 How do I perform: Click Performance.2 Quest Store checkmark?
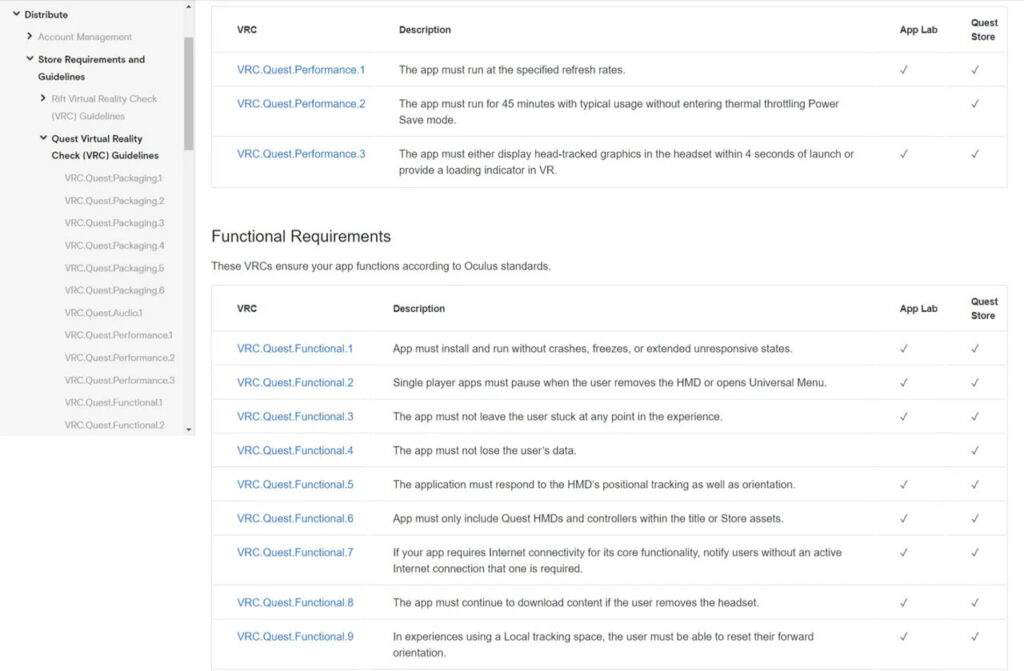[x=974, y=103]
